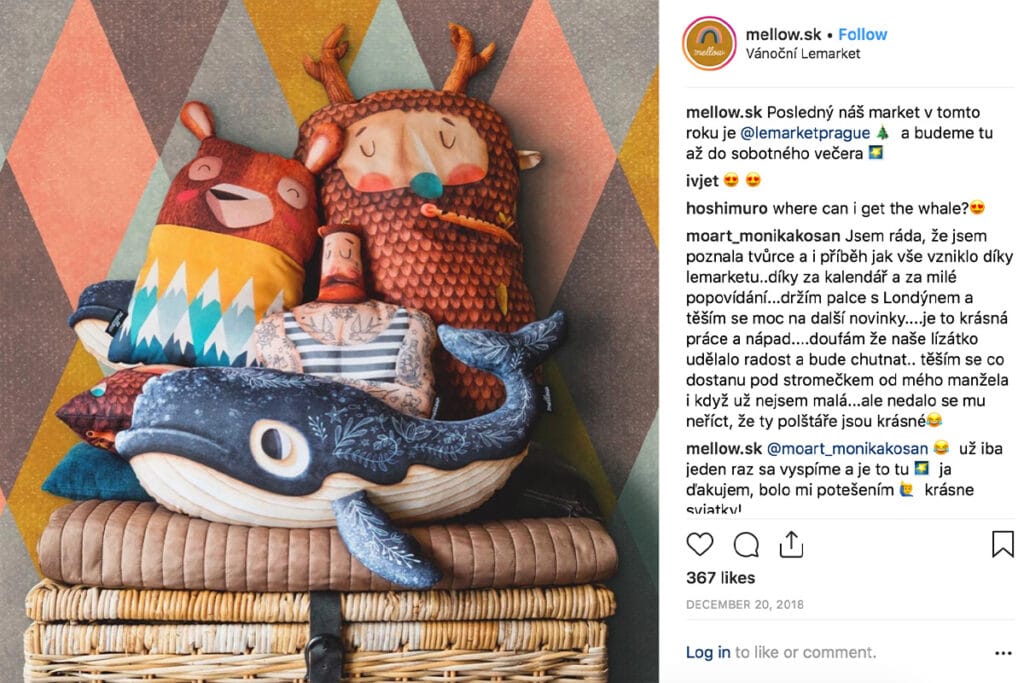View the 367 likes list
Image resolution: width=1024 pixels, height=683 pixels.
(720, 578)
